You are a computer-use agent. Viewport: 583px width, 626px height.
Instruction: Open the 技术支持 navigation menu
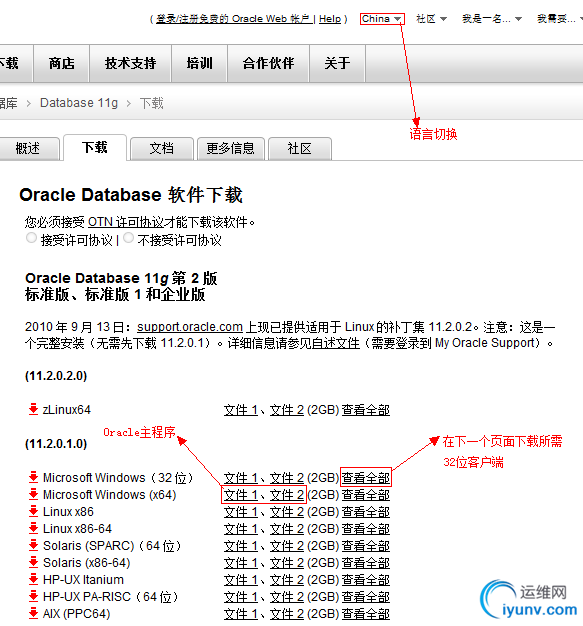131,63
